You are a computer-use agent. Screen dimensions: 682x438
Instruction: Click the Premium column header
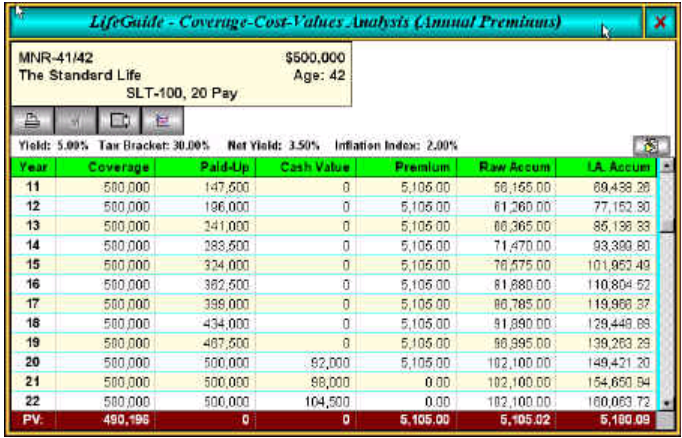pos(406,167)
